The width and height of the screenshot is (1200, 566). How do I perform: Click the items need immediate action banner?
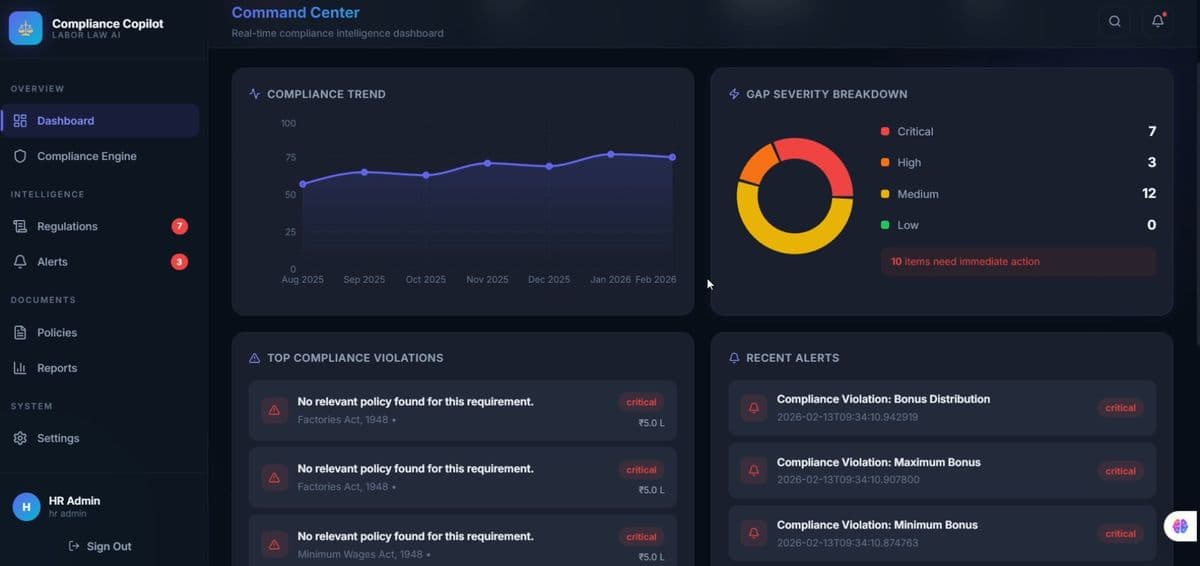click(1017, 262)
